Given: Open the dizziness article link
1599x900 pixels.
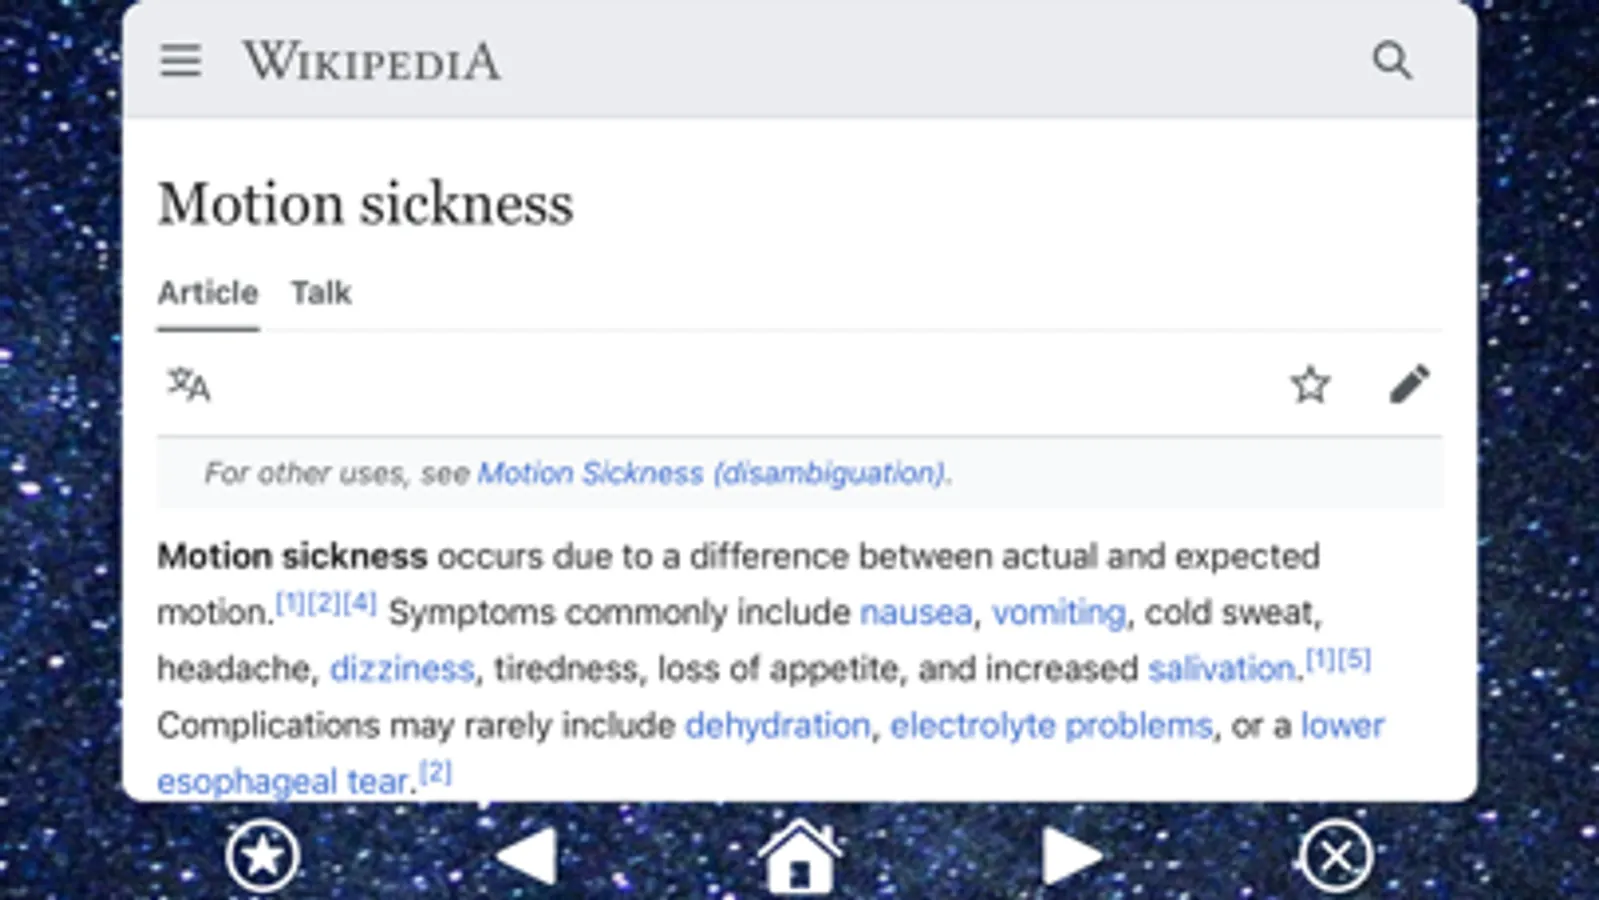Looking at the screenshot, I should (x=402, y=668).
